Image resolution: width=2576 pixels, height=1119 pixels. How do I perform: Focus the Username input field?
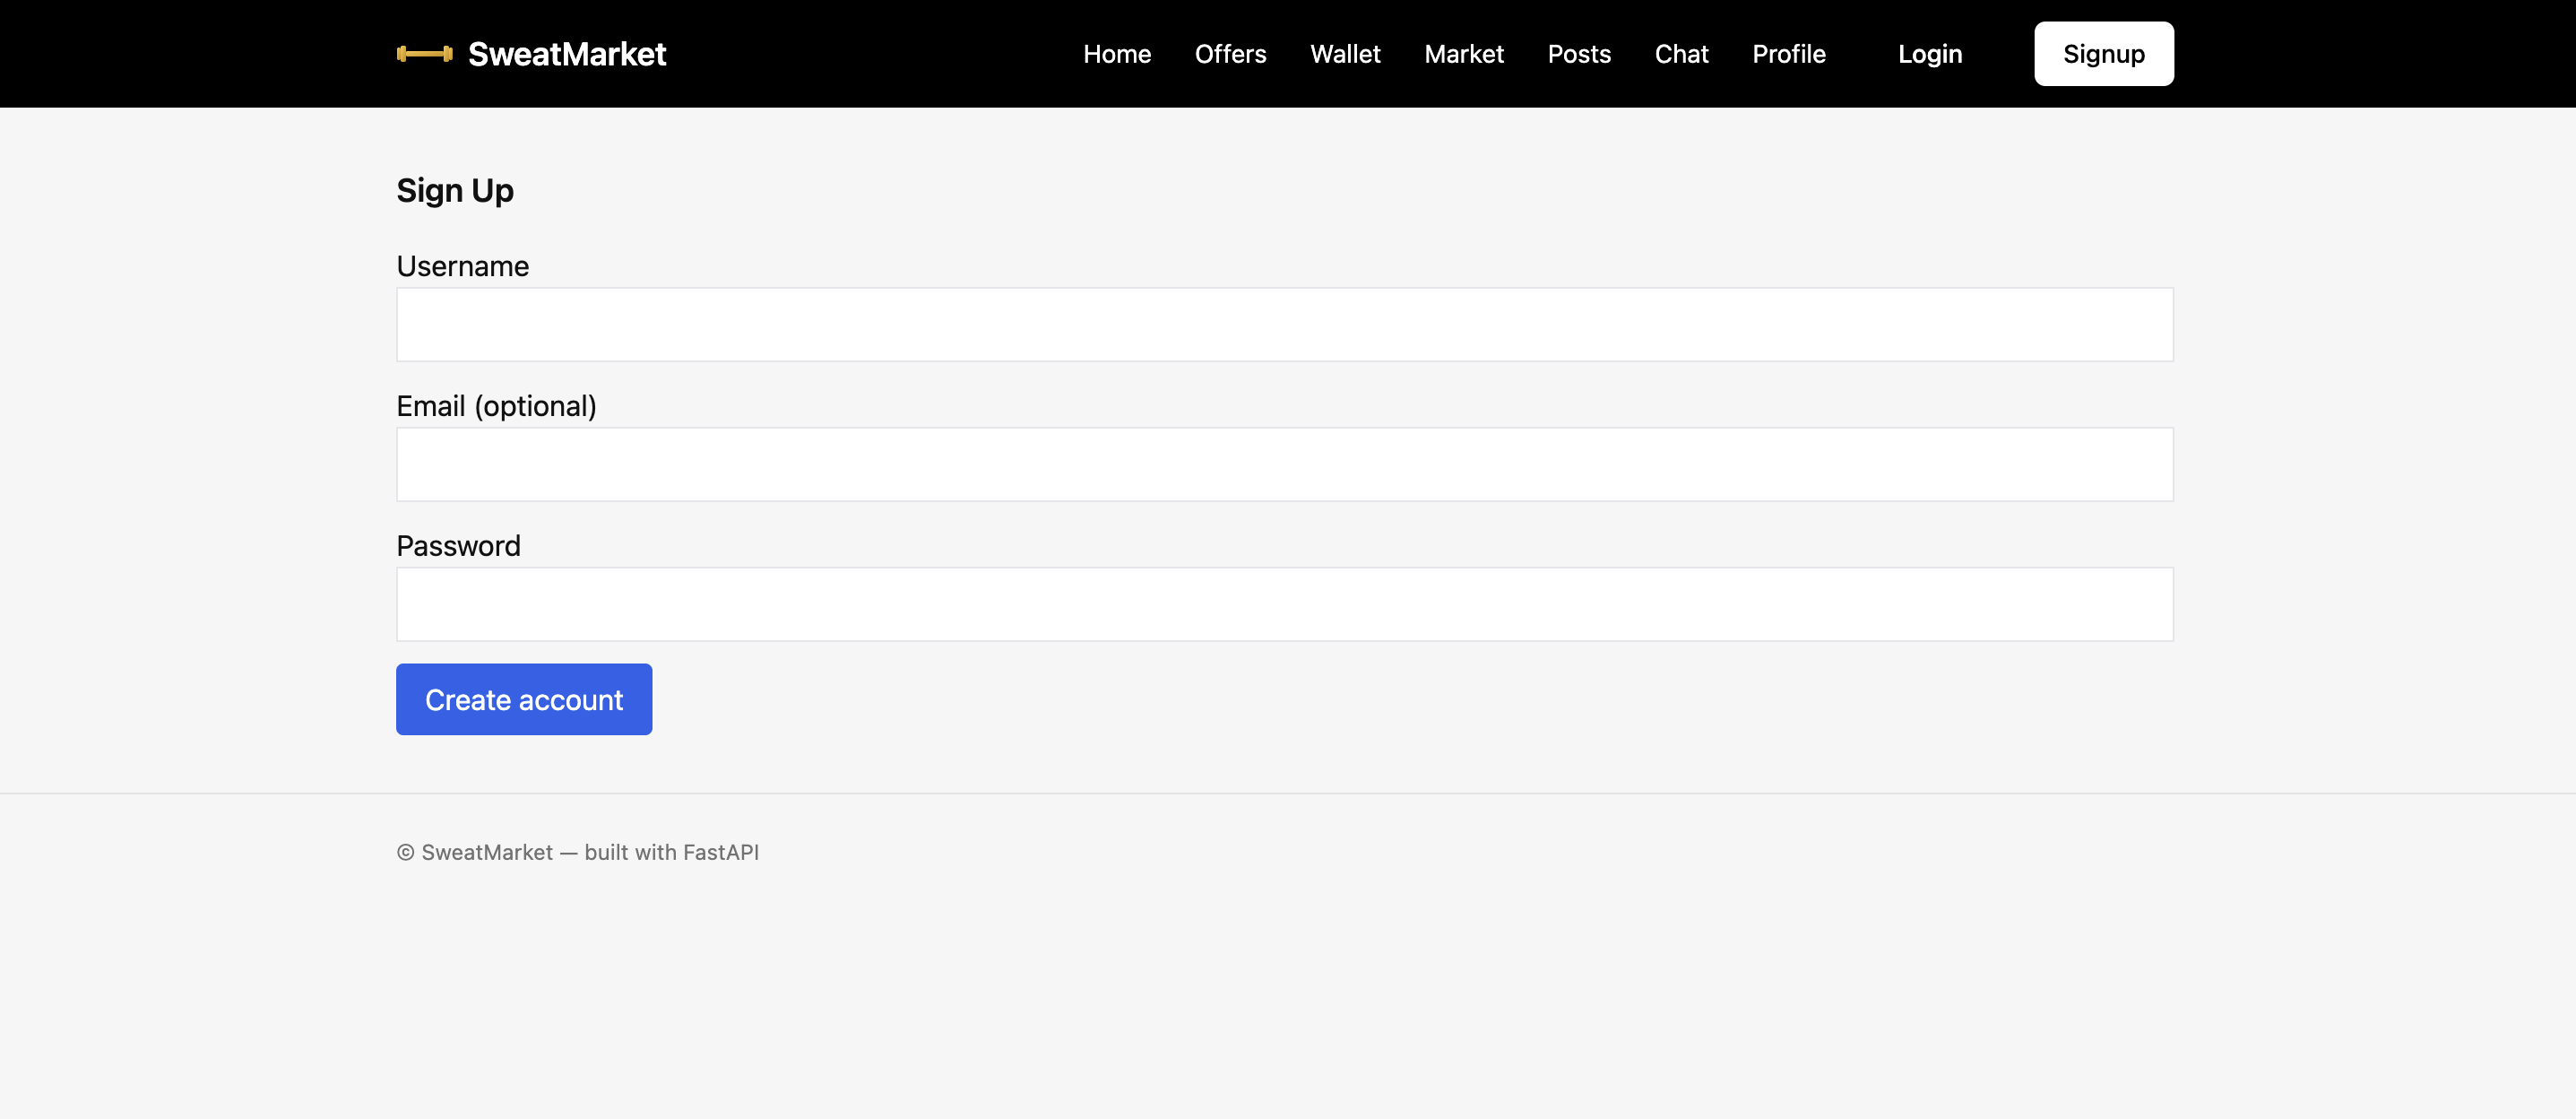click(x=1284, y=325)
